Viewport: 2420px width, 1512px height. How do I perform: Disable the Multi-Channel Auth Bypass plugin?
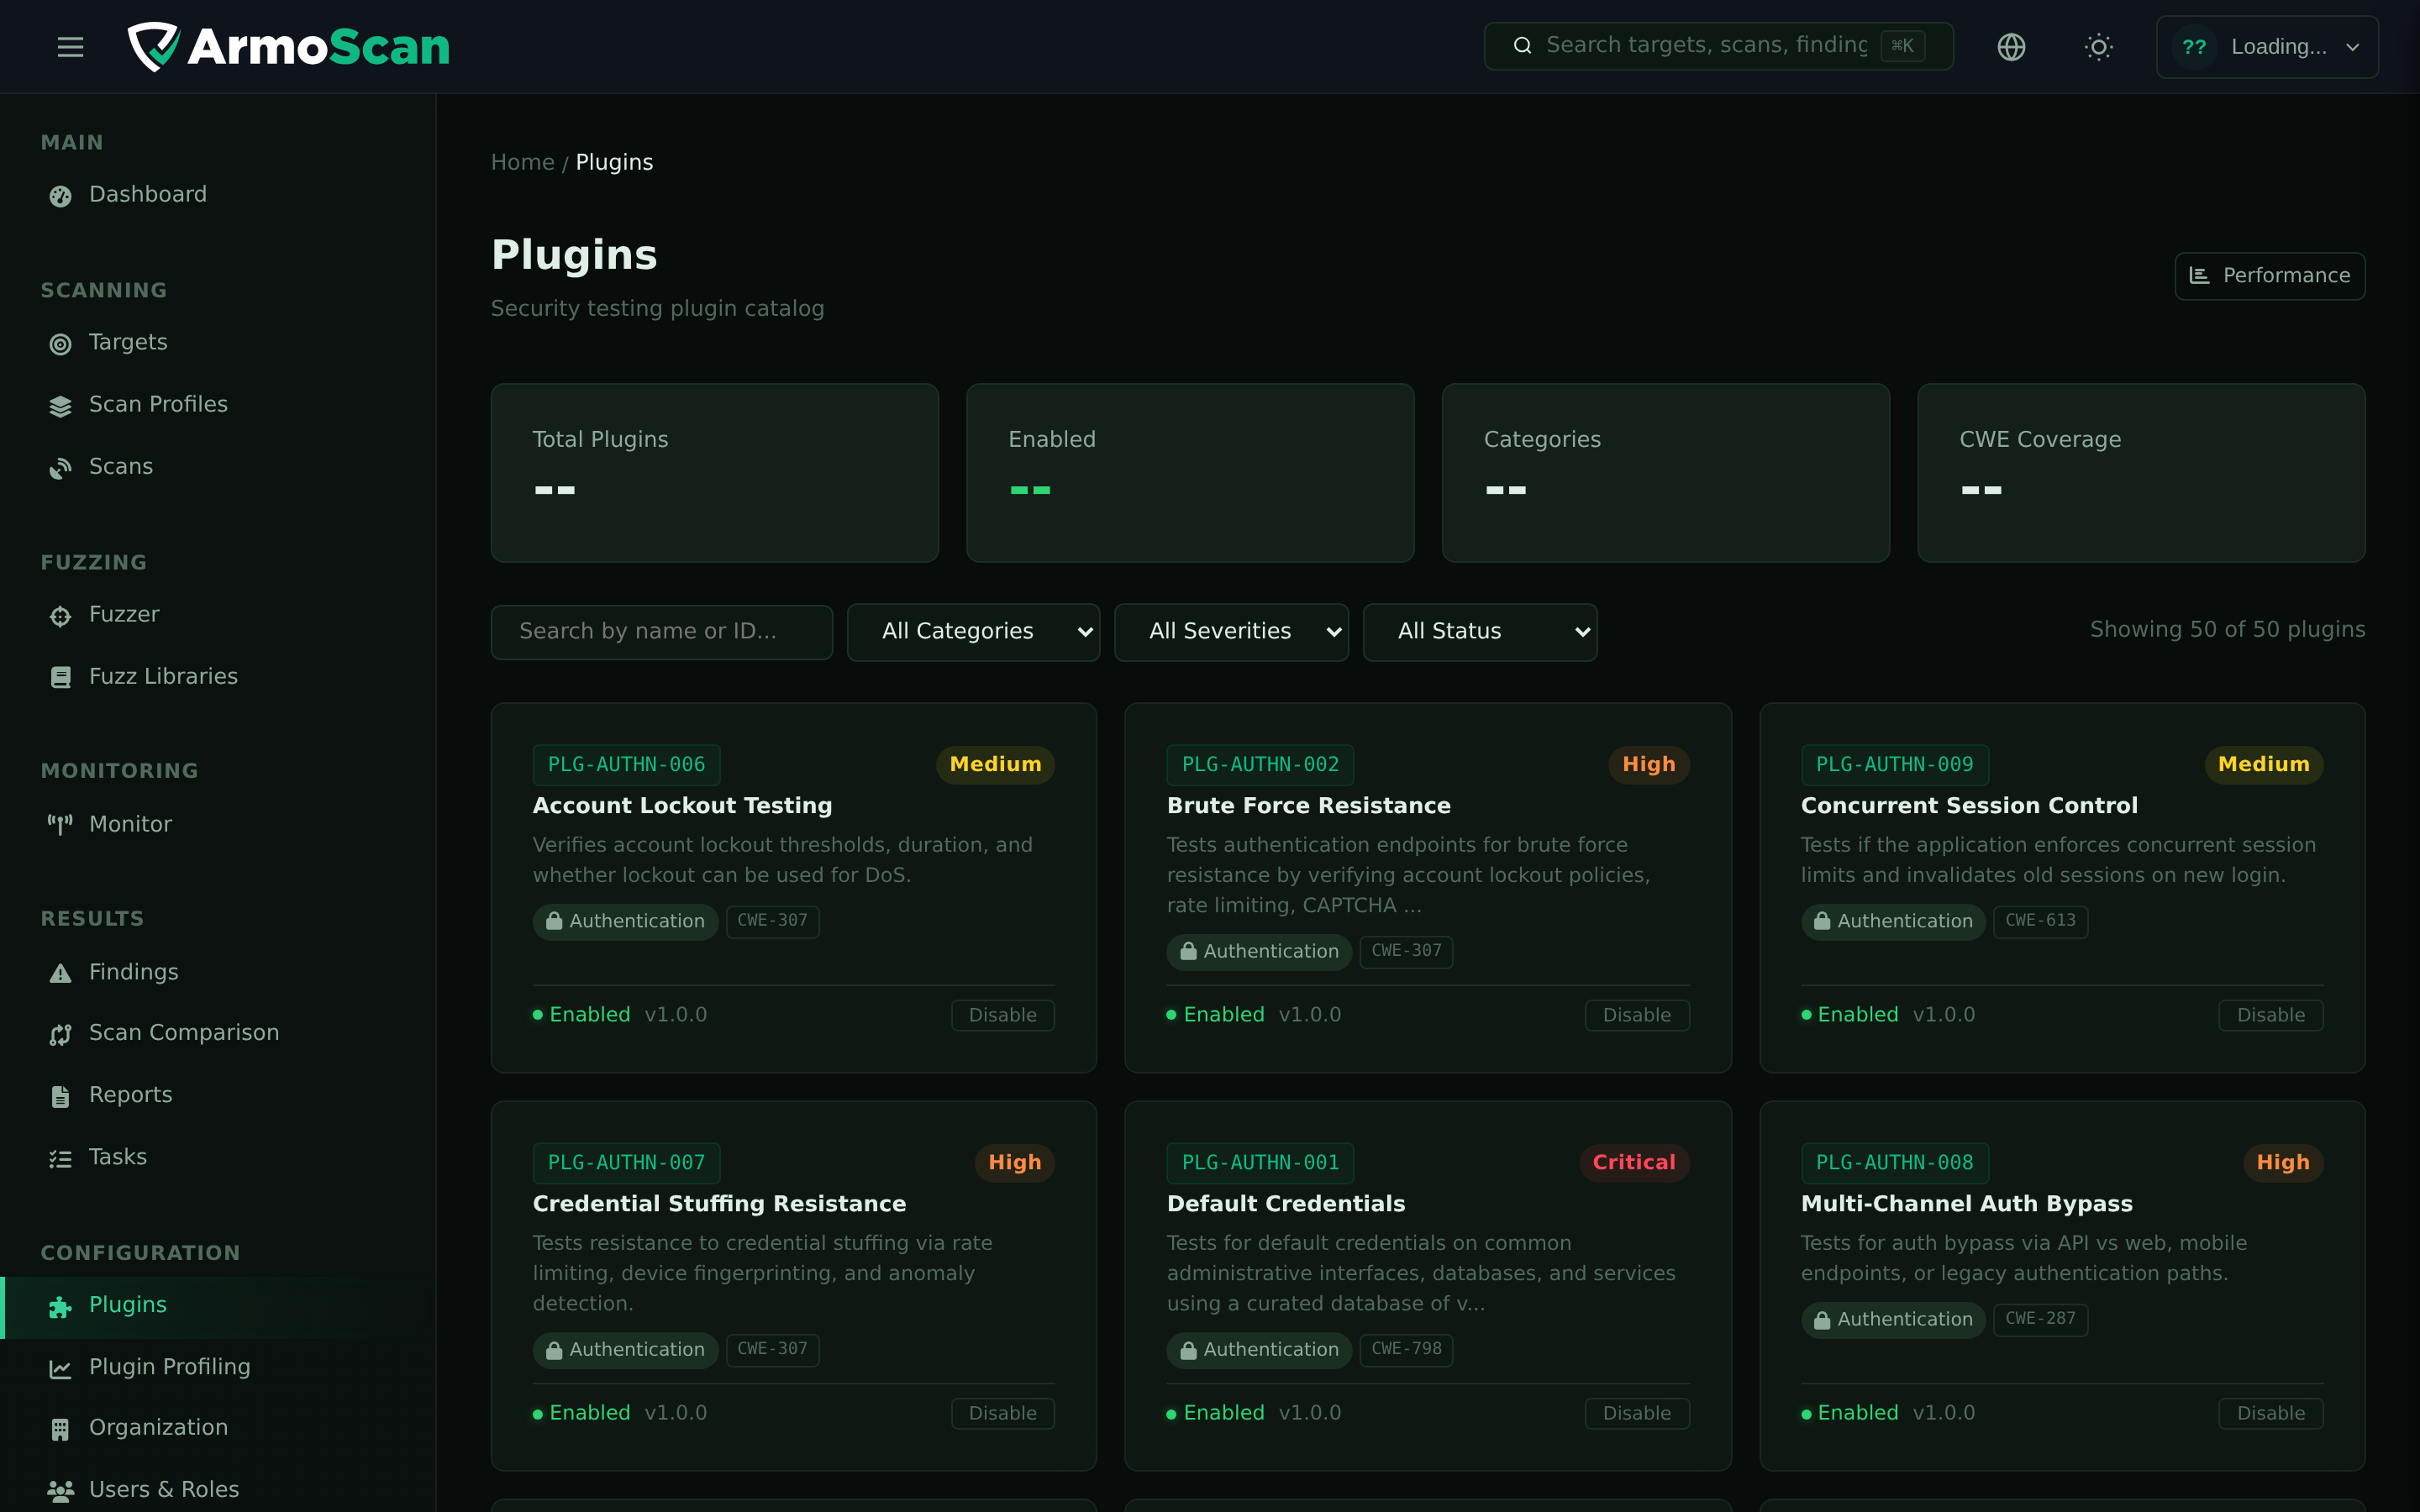pyautogui.click(x=2270, y=1413)
